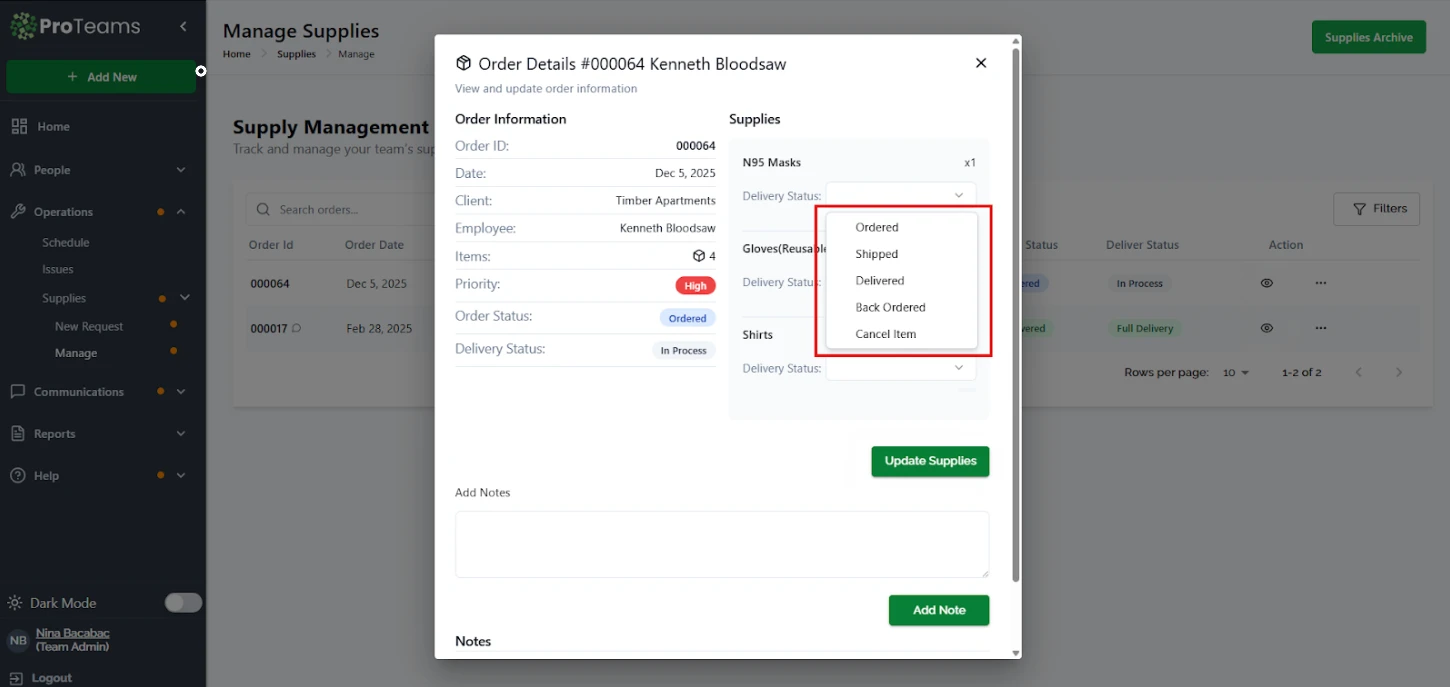Click the Help question mark icon
1450x687 pixels.
[18, 476]
